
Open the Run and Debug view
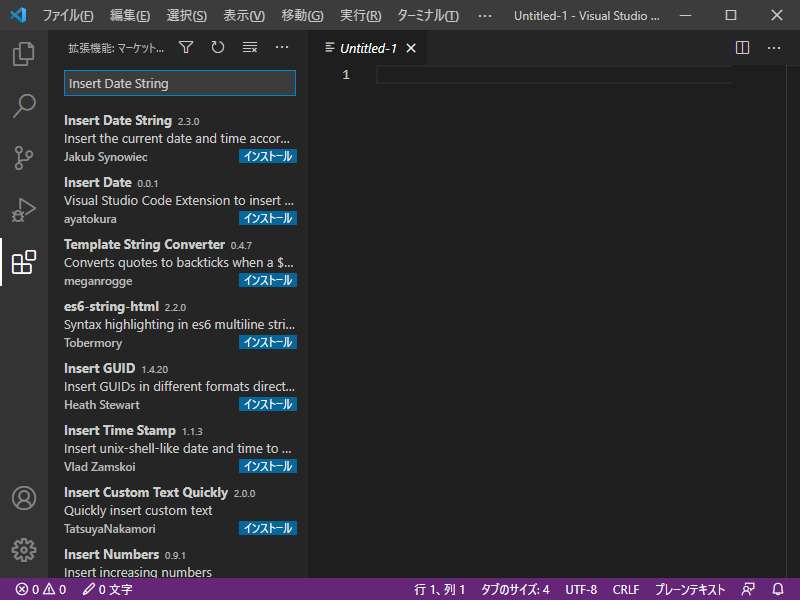(23, 210)
